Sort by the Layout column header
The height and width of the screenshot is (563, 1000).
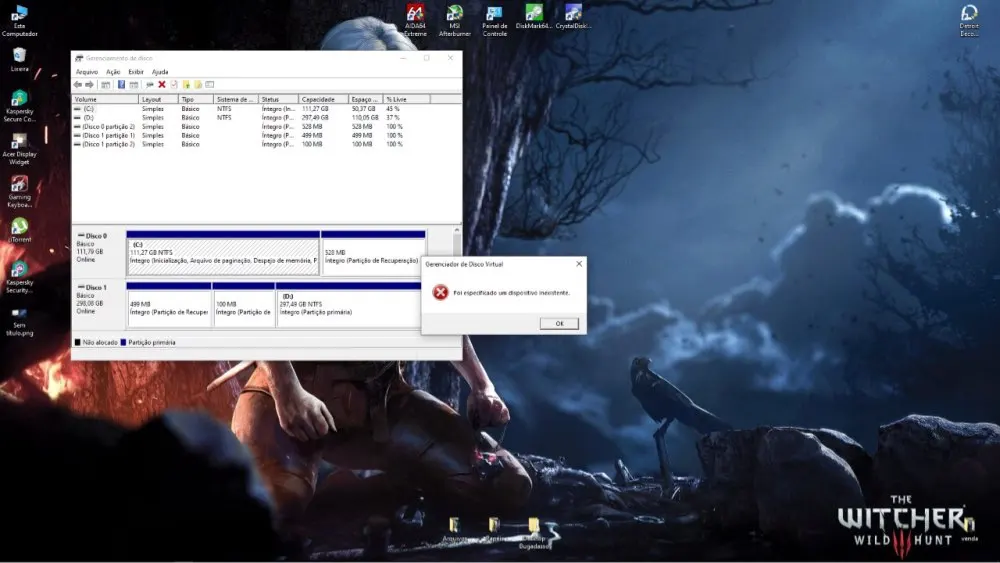pos(158,99)
